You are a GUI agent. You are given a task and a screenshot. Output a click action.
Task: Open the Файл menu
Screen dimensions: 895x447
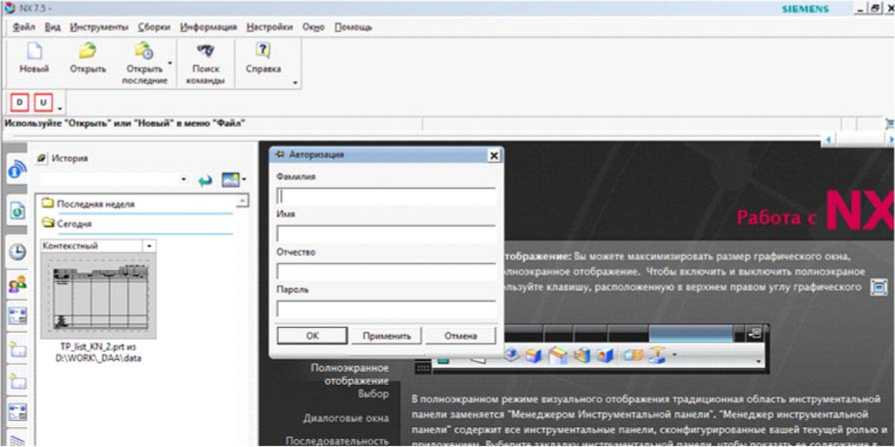point(23,27)
